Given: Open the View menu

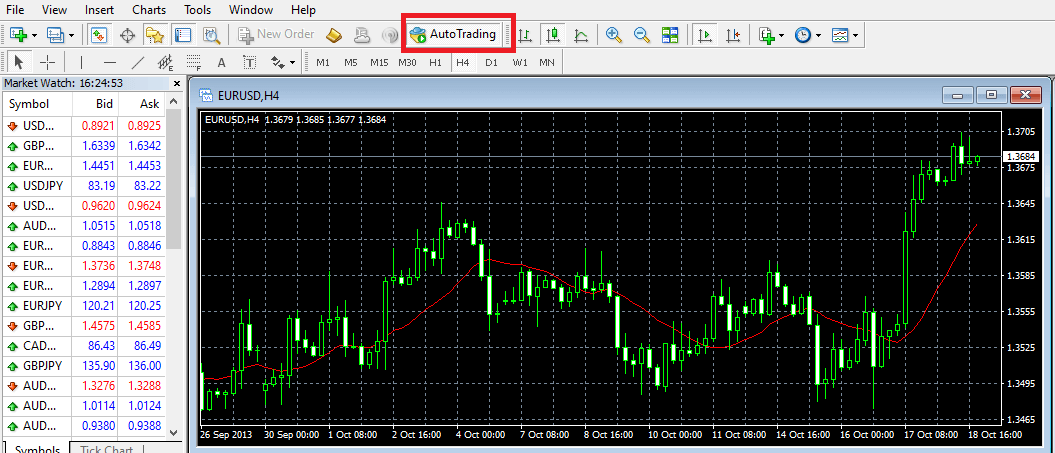Looking at the screenshot, I should pos(54,10).
